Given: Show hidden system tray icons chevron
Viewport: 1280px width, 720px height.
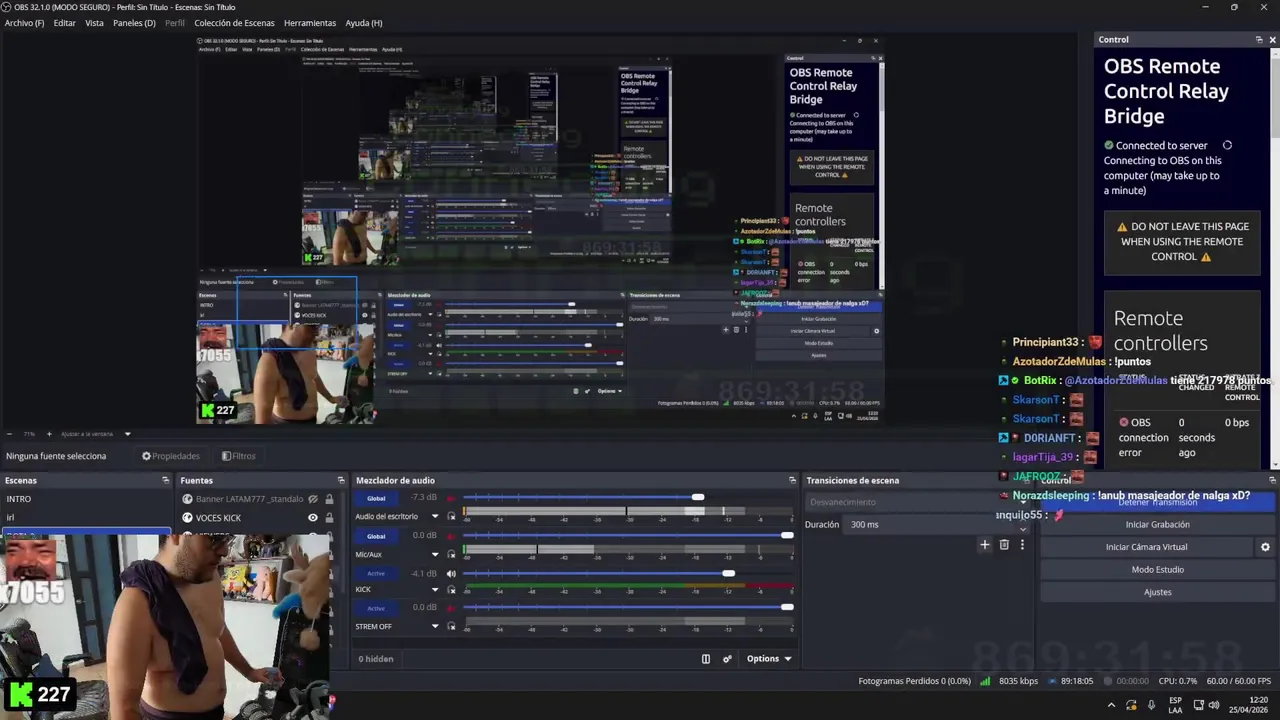Looking at the screenshot, I should tap(1111, 705).
